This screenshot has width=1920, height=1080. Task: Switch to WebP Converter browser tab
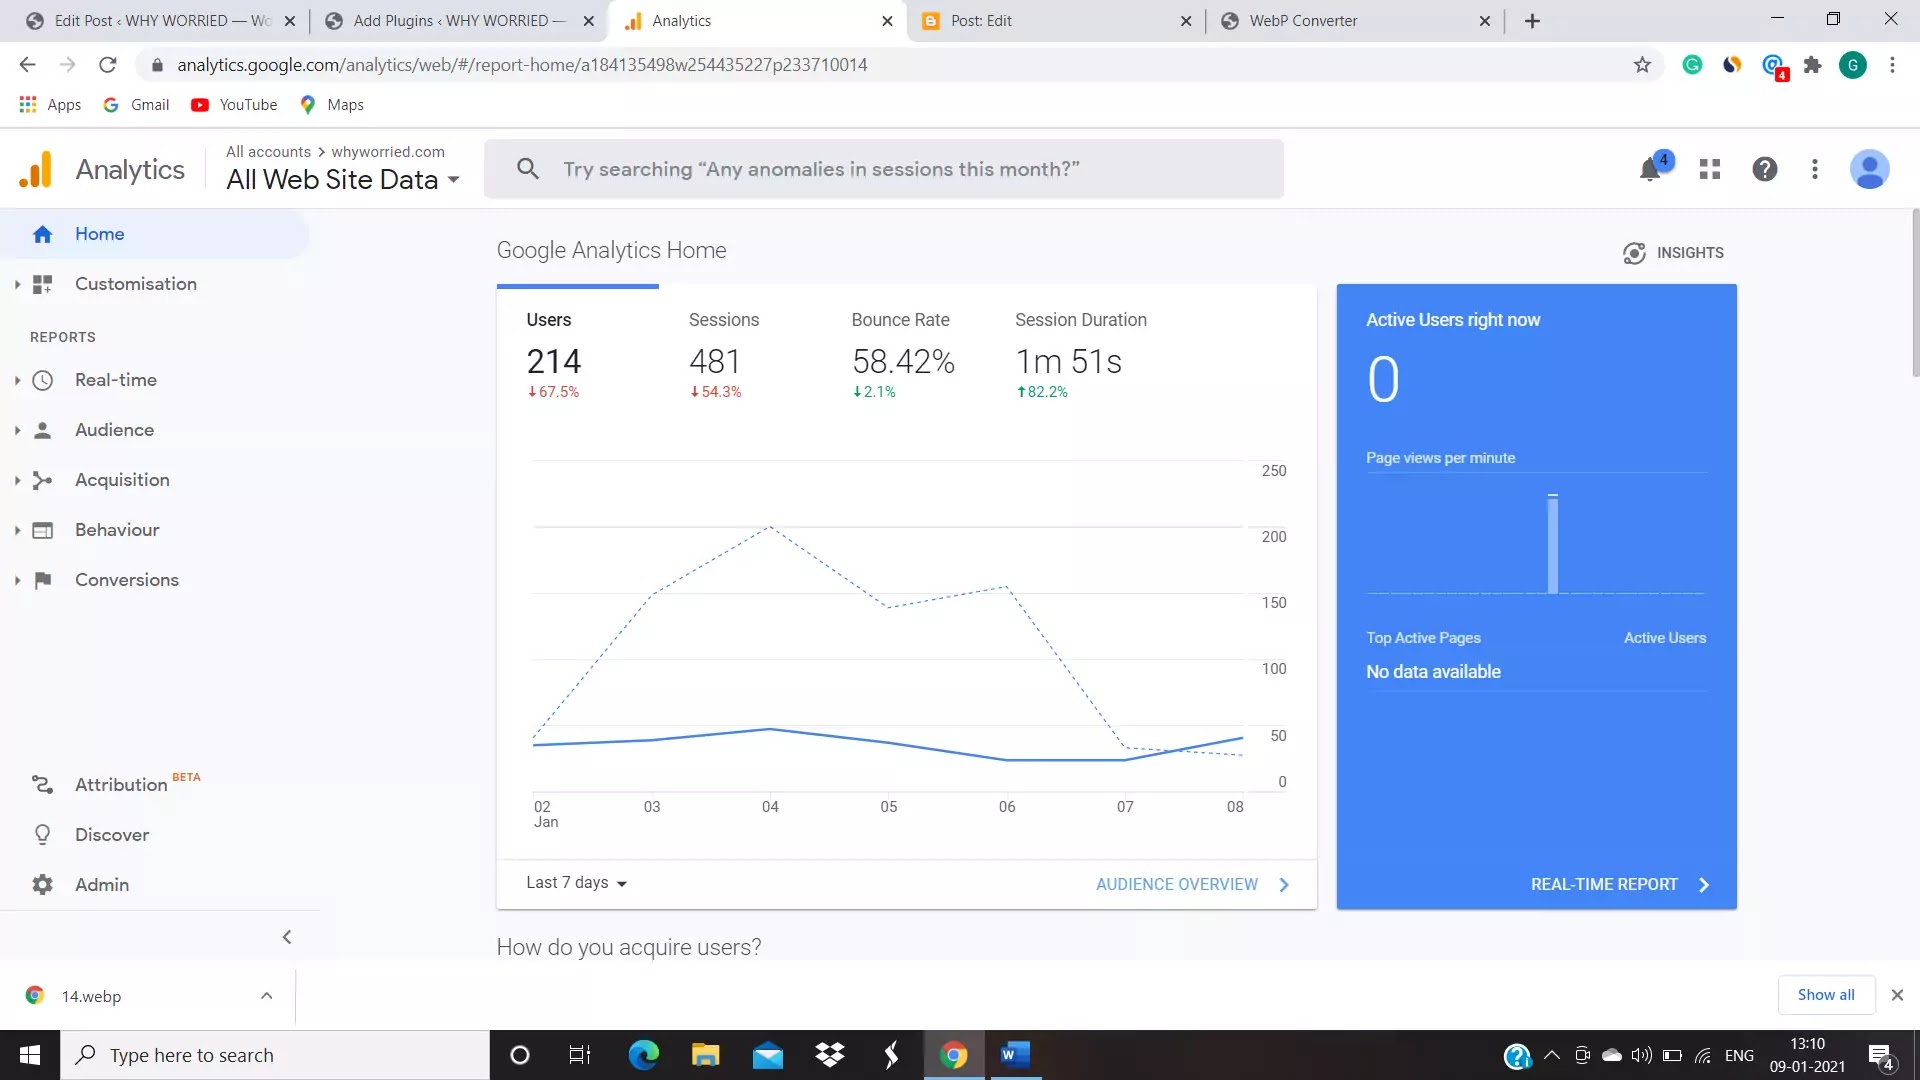point(1302,21)
